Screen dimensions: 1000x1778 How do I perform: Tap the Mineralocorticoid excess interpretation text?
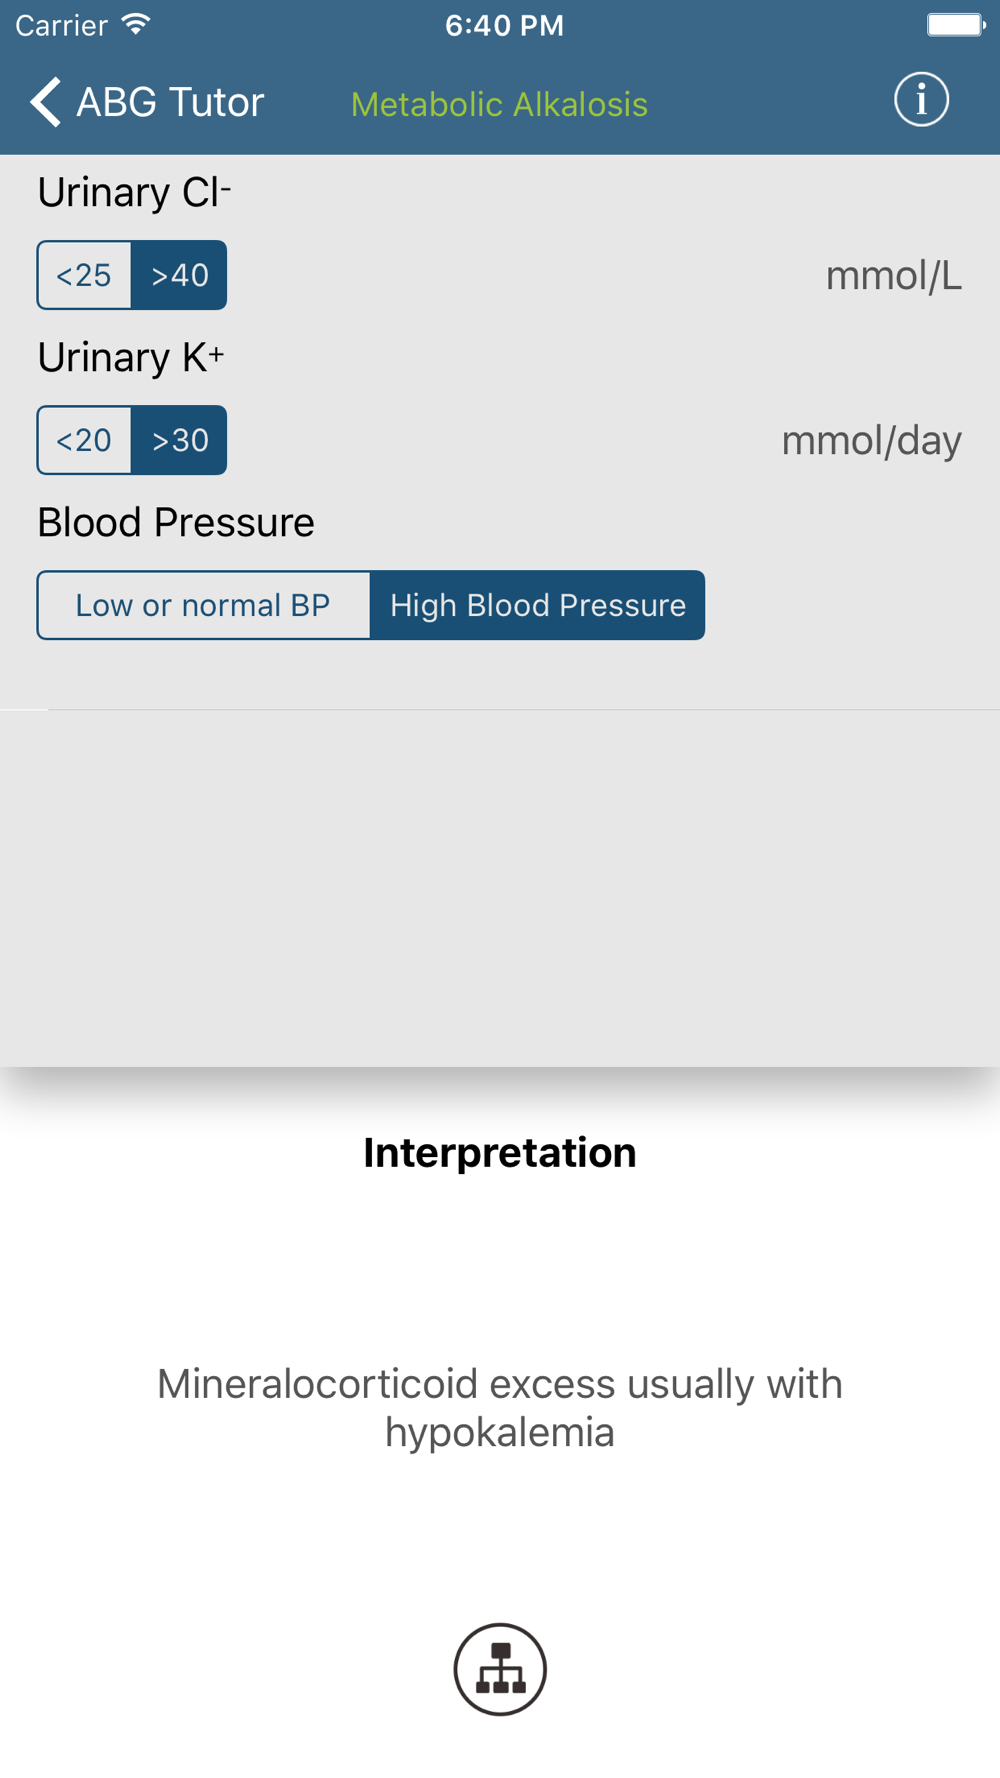[x=500, y=1408]
